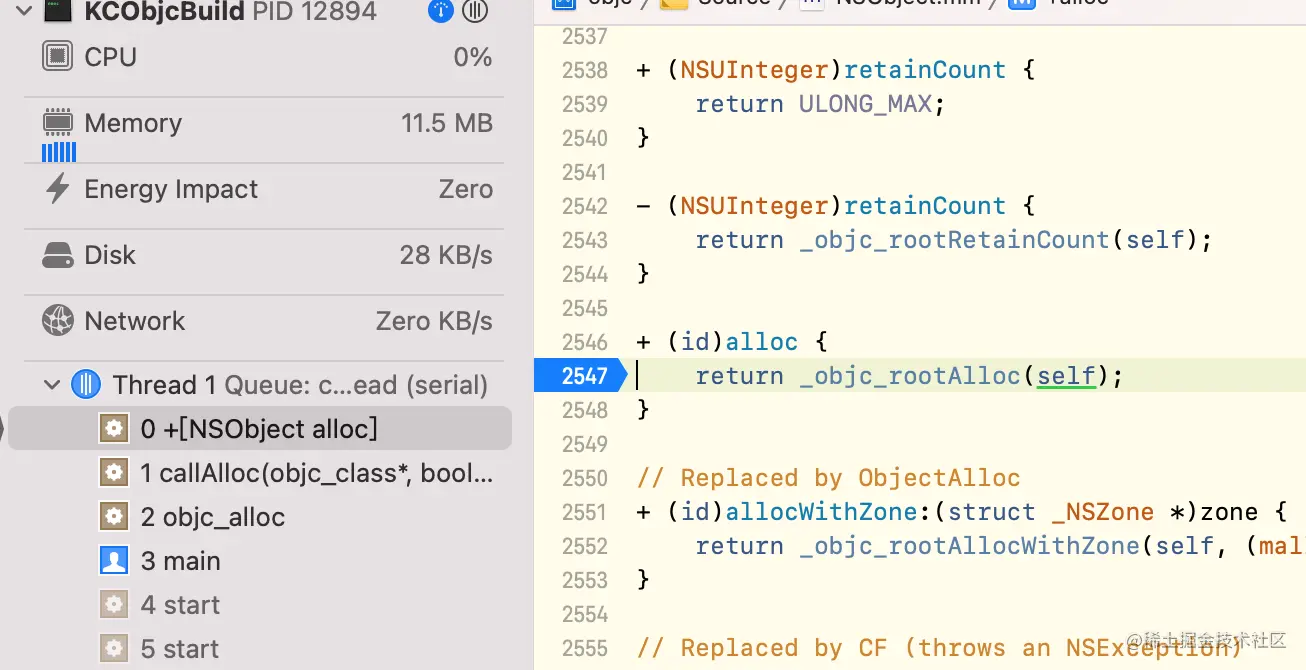This screenshot has height=670, width=1306.
Task: Select stack frame 2 objc_alloc
Action: (260, 517)
